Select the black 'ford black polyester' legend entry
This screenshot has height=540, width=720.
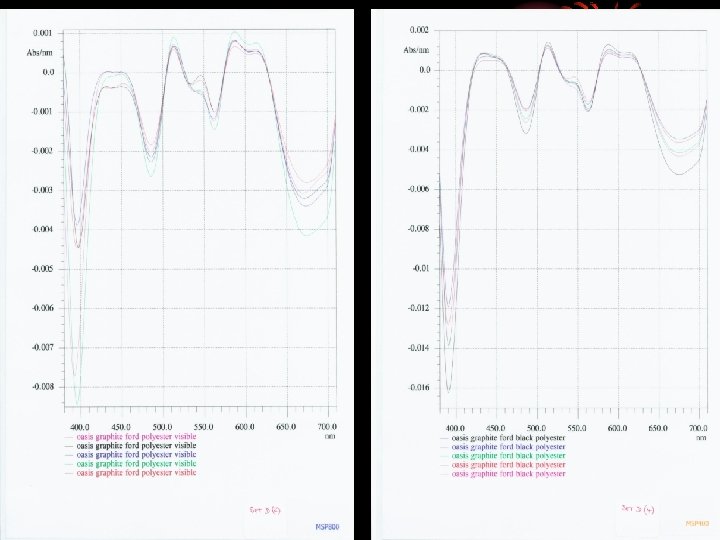[x=508, y=438]
